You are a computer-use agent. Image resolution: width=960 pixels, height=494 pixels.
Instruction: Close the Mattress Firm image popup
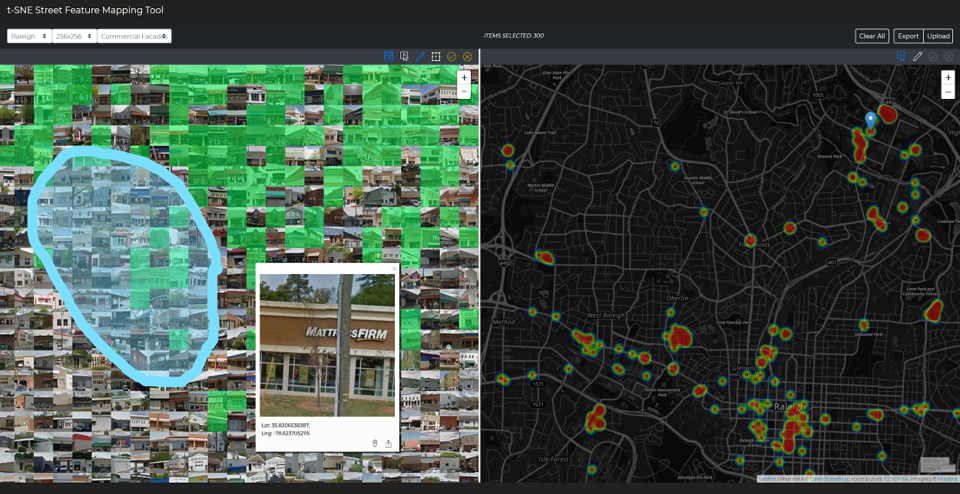point(394,269)
